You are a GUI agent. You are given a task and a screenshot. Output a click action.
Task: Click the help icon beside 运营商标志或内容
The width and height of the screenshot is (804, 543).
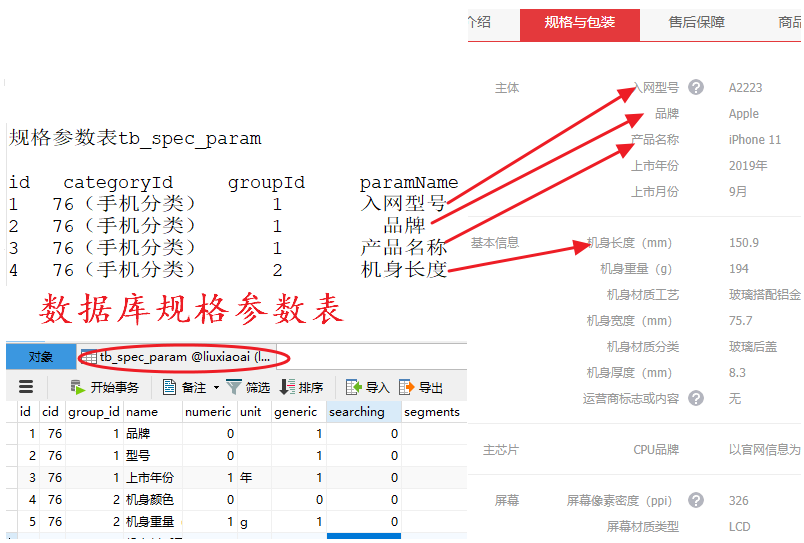pyautogui.click(x=696, y=398)
